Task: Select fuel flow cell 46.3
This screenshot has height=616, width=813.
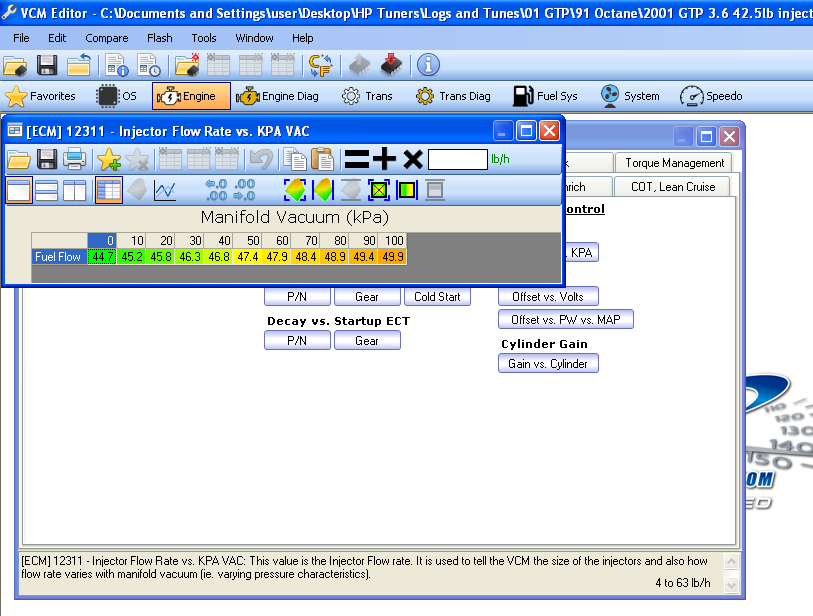Action: tap(189, 257)
